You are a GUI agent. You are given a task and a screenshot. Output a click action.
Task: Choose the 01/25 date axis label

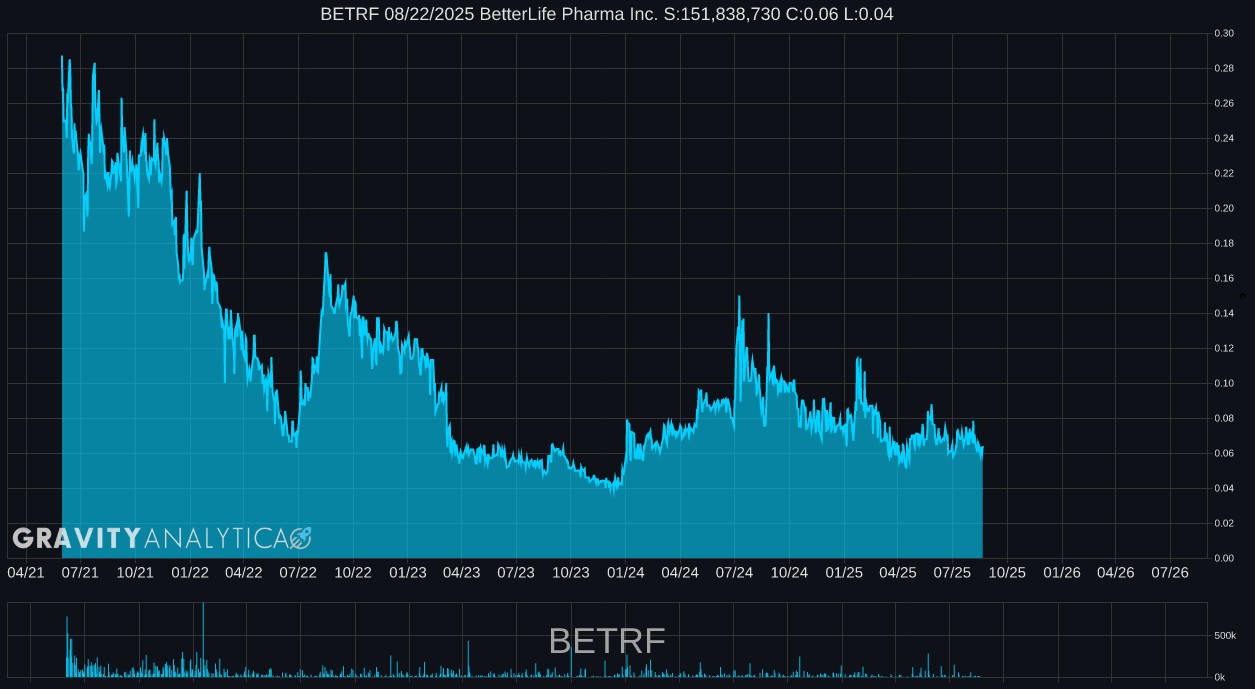pos(844,573)
